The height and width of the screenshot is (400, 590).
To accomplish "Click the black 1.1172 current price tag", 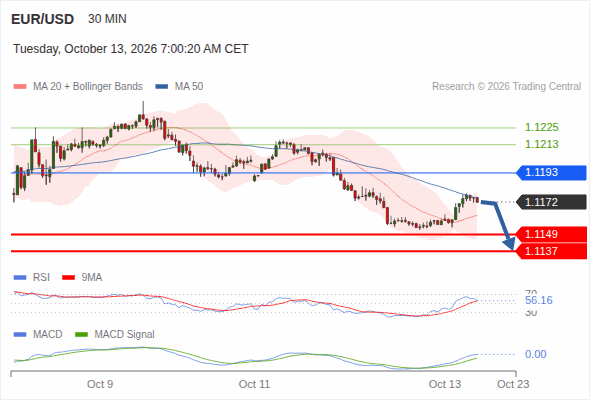I will (x=551, y=202).
